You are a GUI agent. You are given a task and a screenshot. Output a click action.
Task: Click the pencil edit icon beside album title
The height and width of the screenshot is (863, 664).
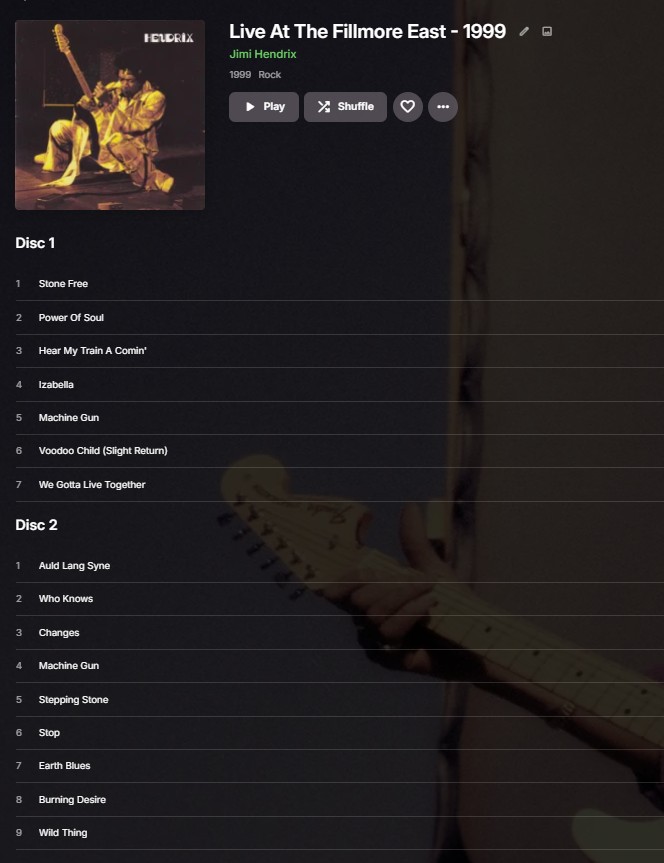(x=524, y=31)
